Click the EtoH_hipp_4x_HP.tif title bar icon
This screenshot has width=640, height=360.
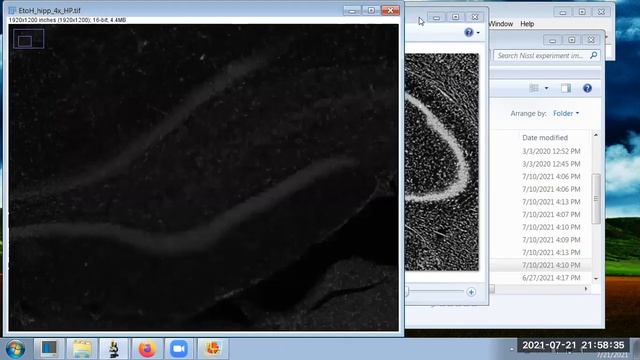click(12, 10)
